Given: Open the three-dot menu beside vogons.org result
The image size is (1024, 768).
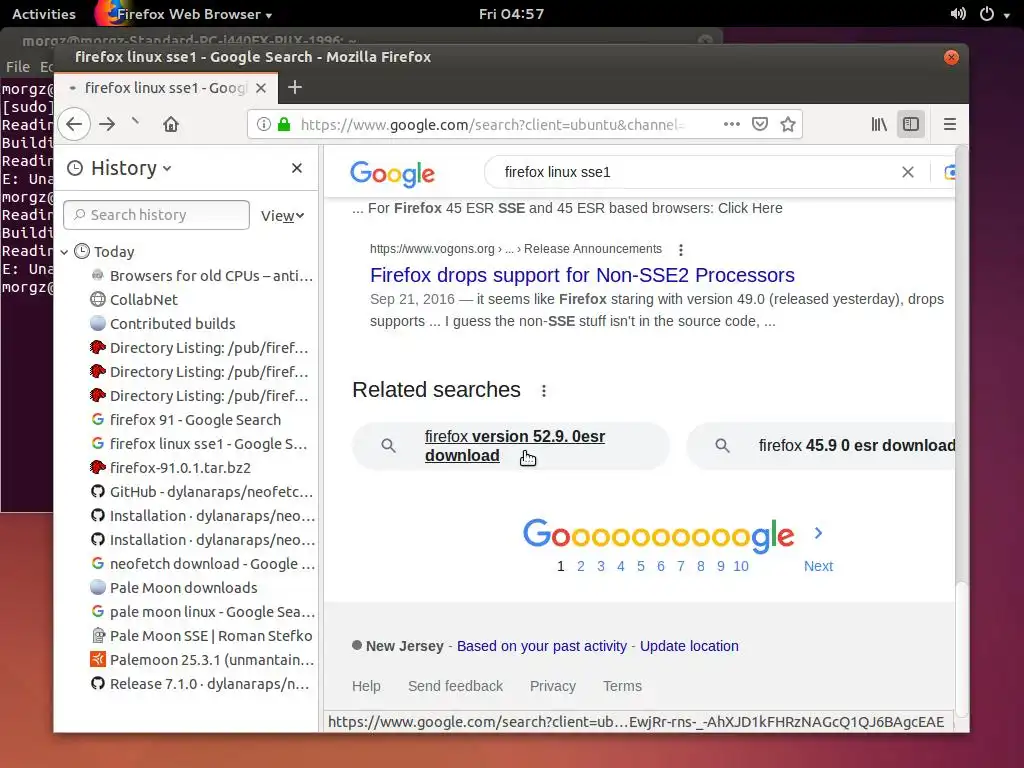Looking at the screenshot, I should tap(680, 249).
